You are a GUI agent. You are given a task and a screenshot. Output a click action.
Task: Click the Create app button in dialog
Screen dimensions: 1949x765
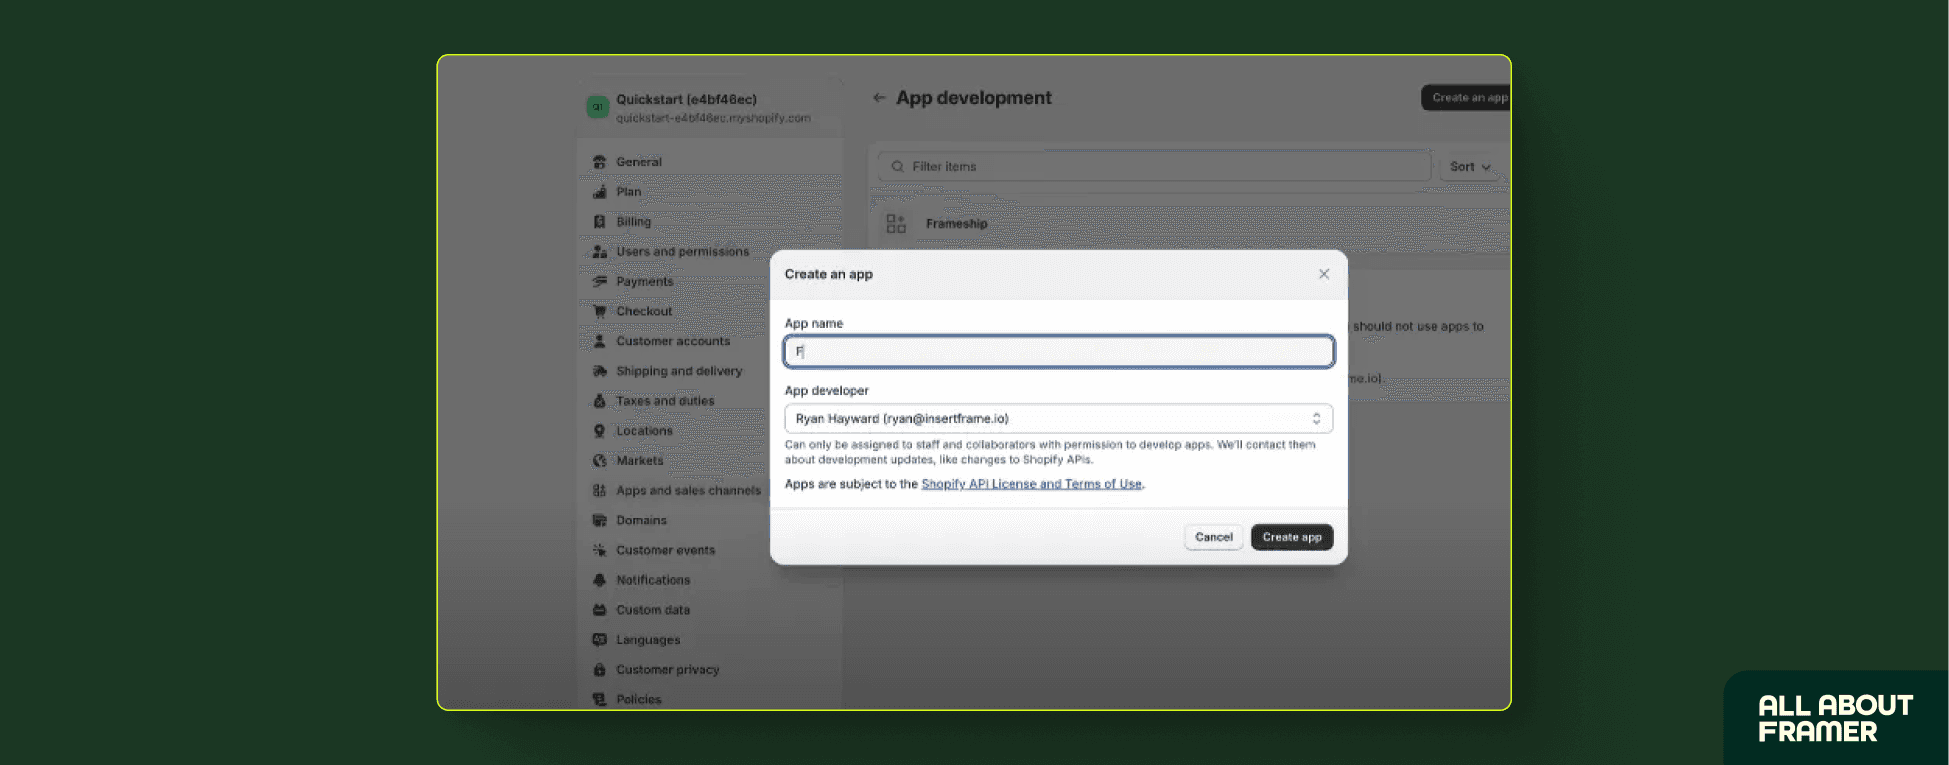1292,537
